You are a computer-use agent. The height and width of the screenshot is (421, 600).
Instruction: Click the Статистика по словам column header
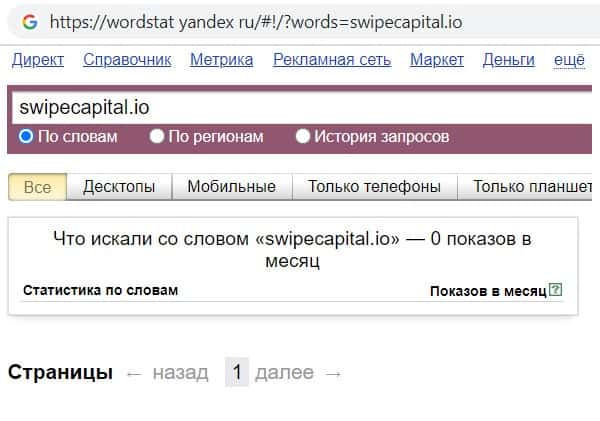coord(101,290)
